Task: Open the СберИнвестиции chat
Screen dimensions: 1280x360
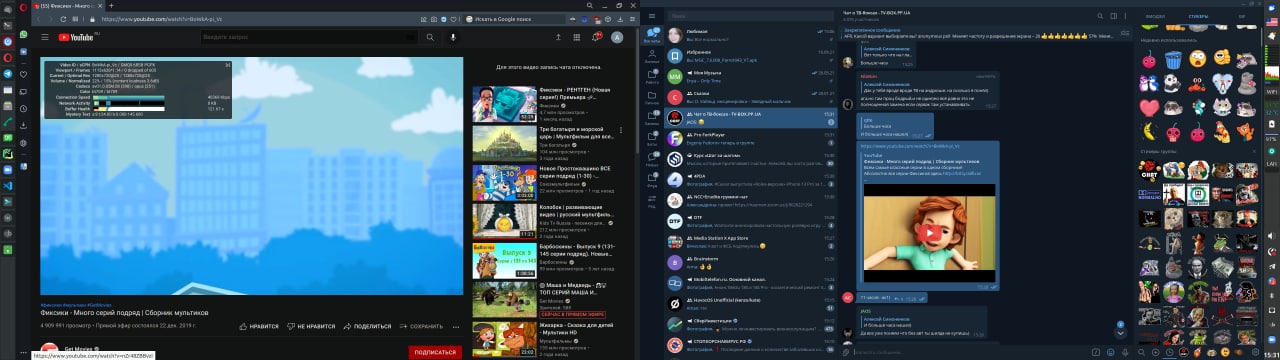Action: click(751, 325)
